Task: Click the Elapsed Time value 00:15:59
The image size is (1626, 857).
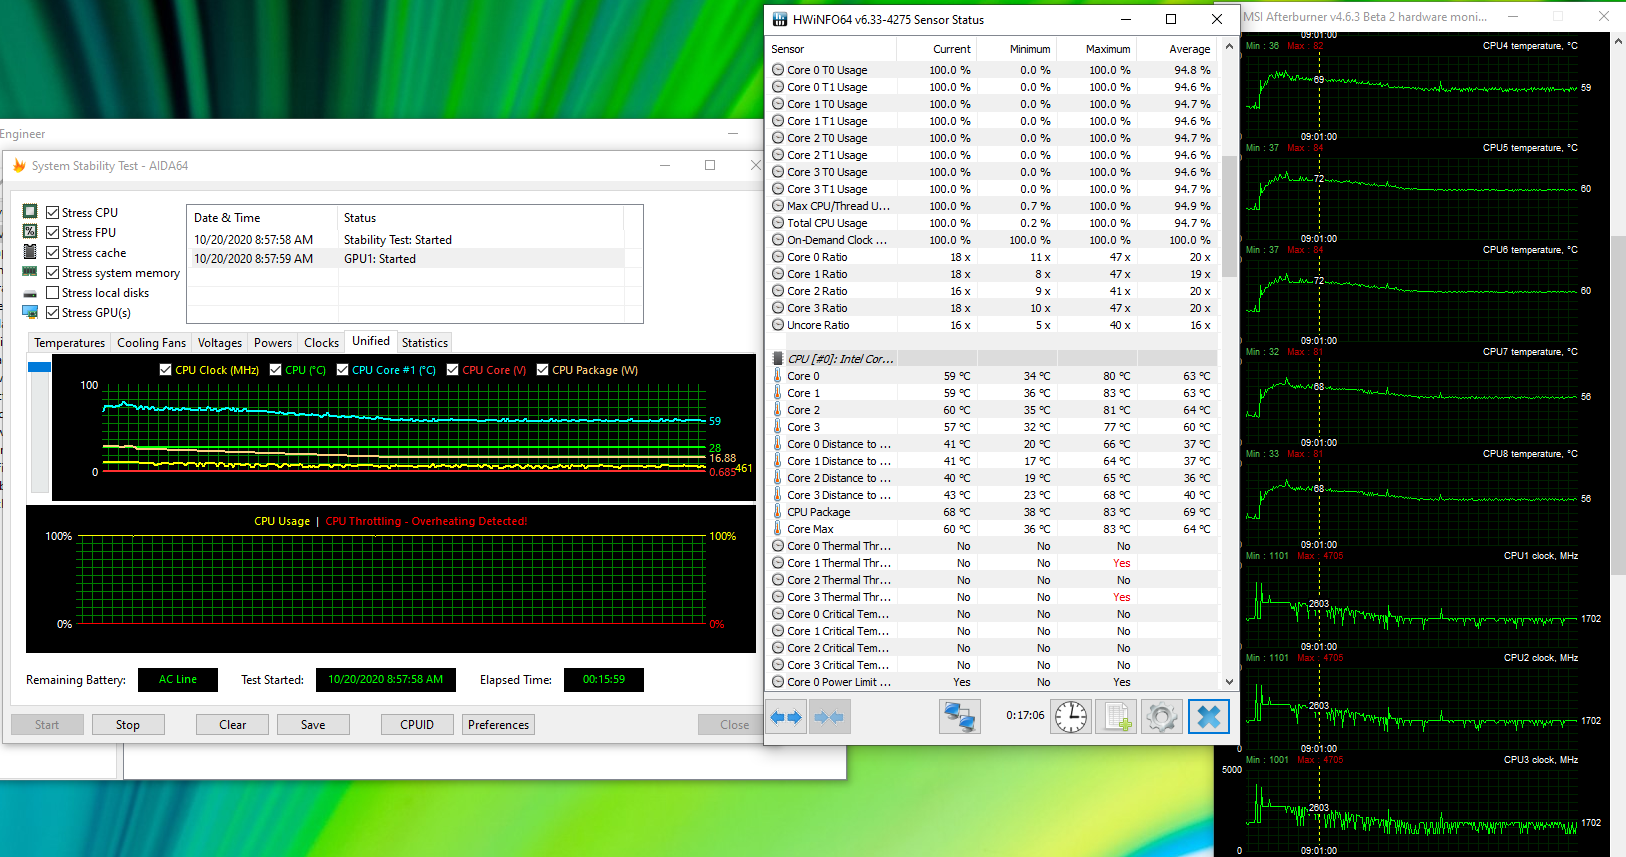Action: (604, 680)
